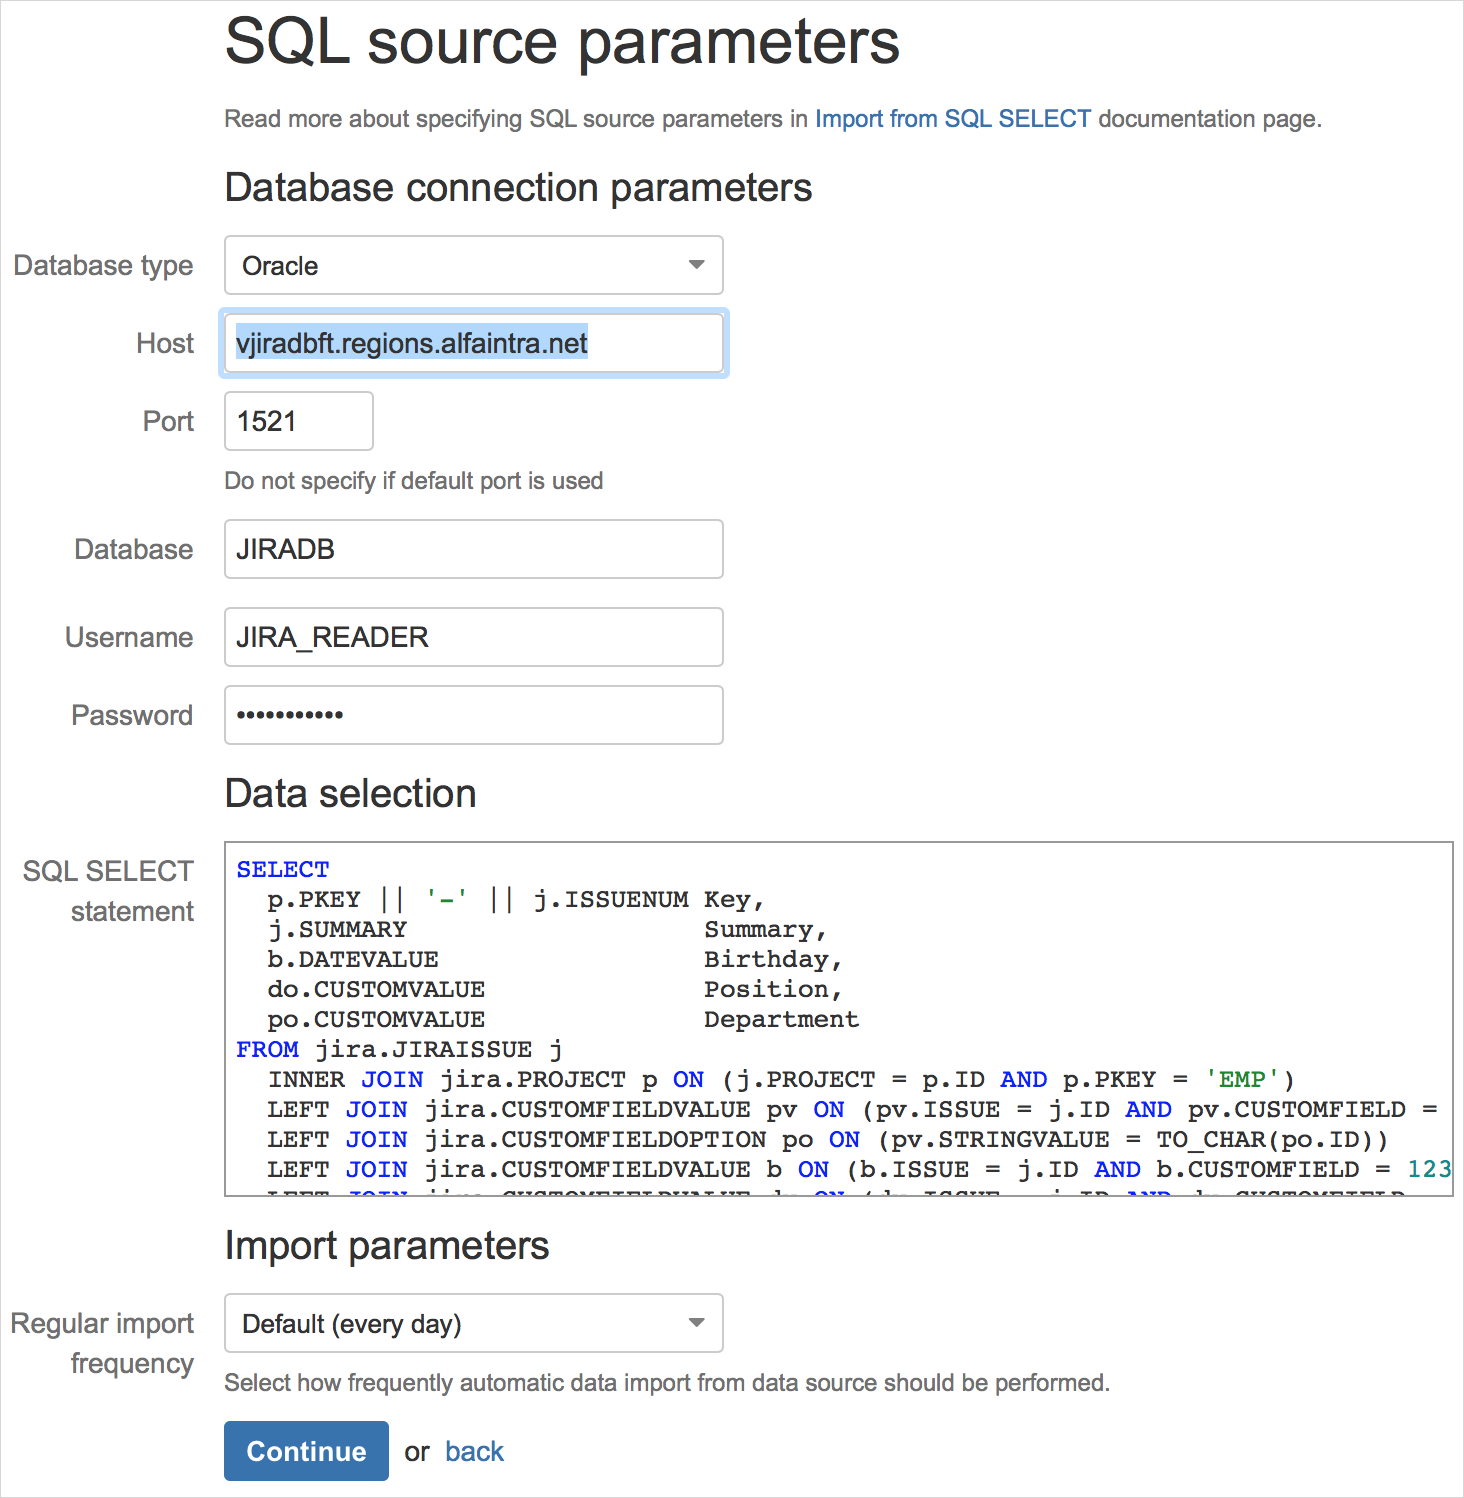This screenshot has height=1498, width=1464.
Task: Click into the Host input field
Action: pyautogui.click(x=473, y=343)
